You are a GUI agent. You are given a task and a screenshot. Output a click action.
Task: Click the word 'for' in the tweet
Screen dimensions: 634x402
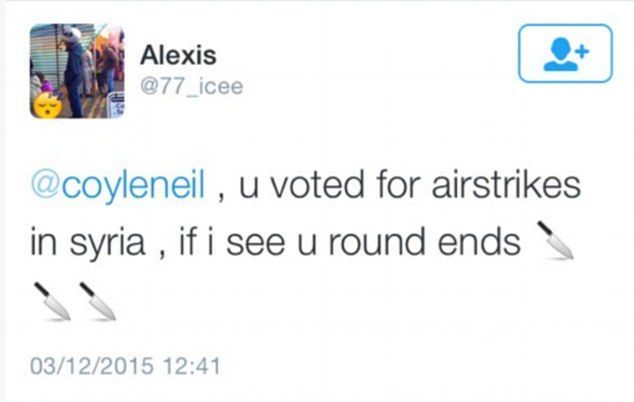[398, 185]
